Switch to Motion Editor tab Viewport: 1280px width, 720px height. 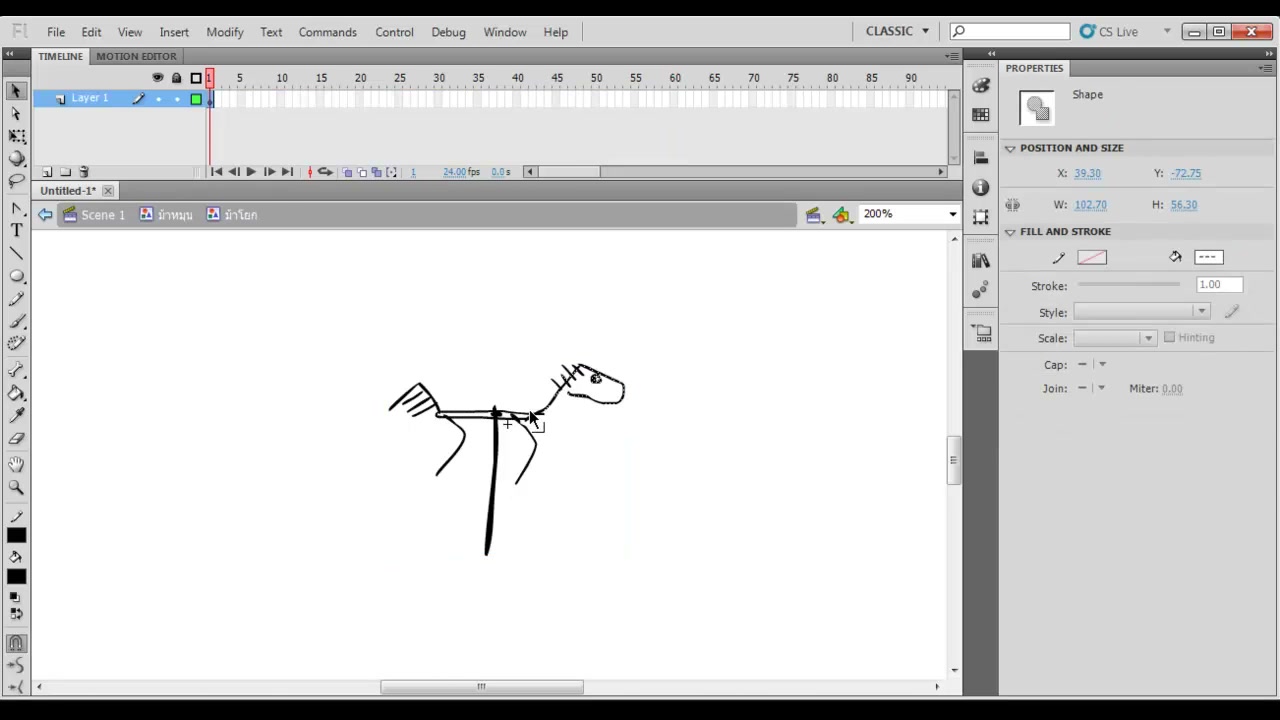tap(136, 56)
